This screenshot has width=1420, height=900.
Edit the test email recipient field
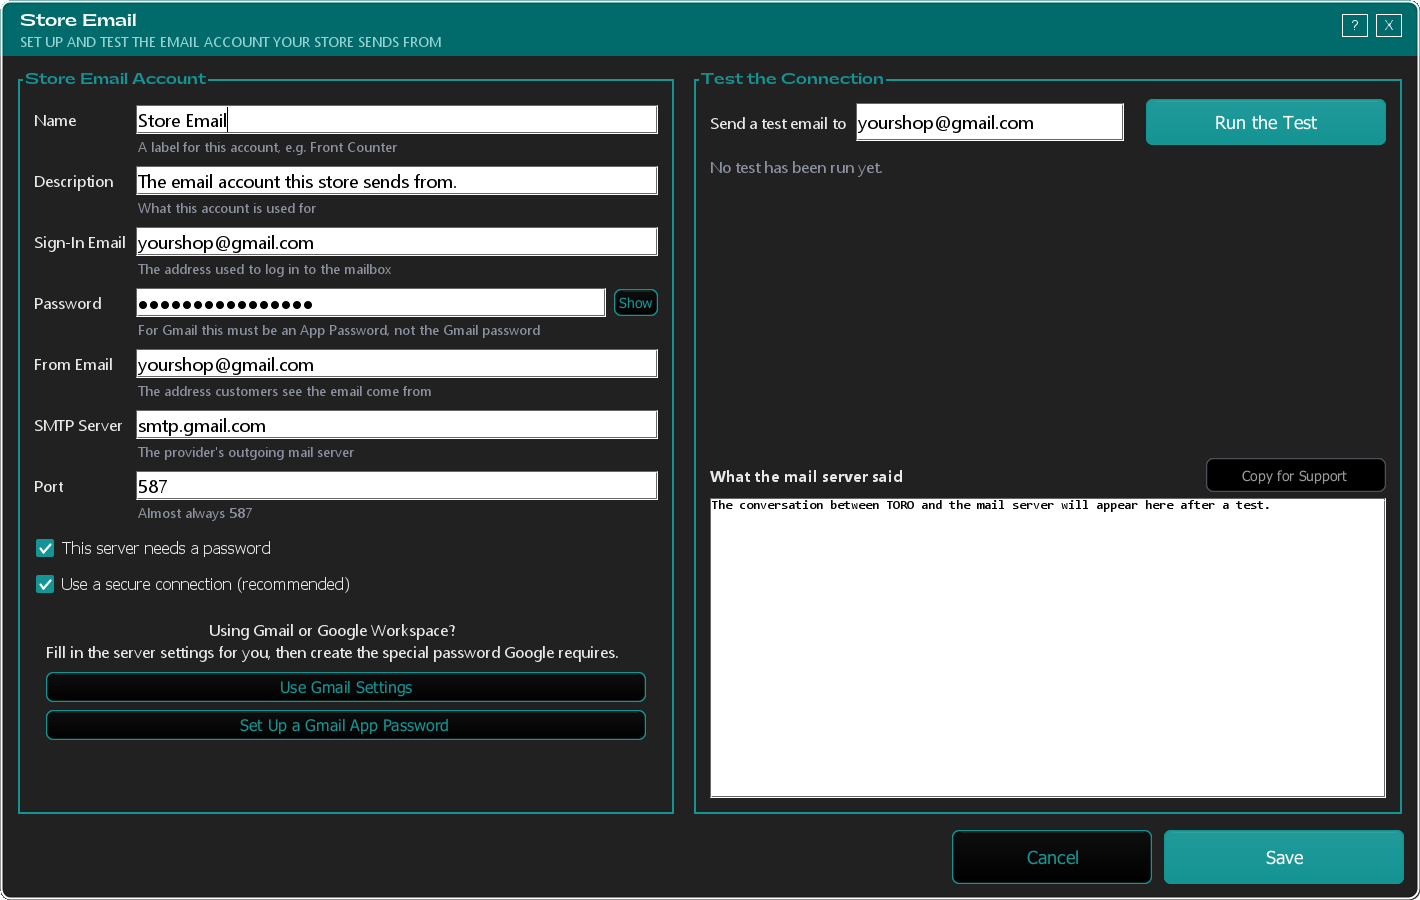click(990, 122)
